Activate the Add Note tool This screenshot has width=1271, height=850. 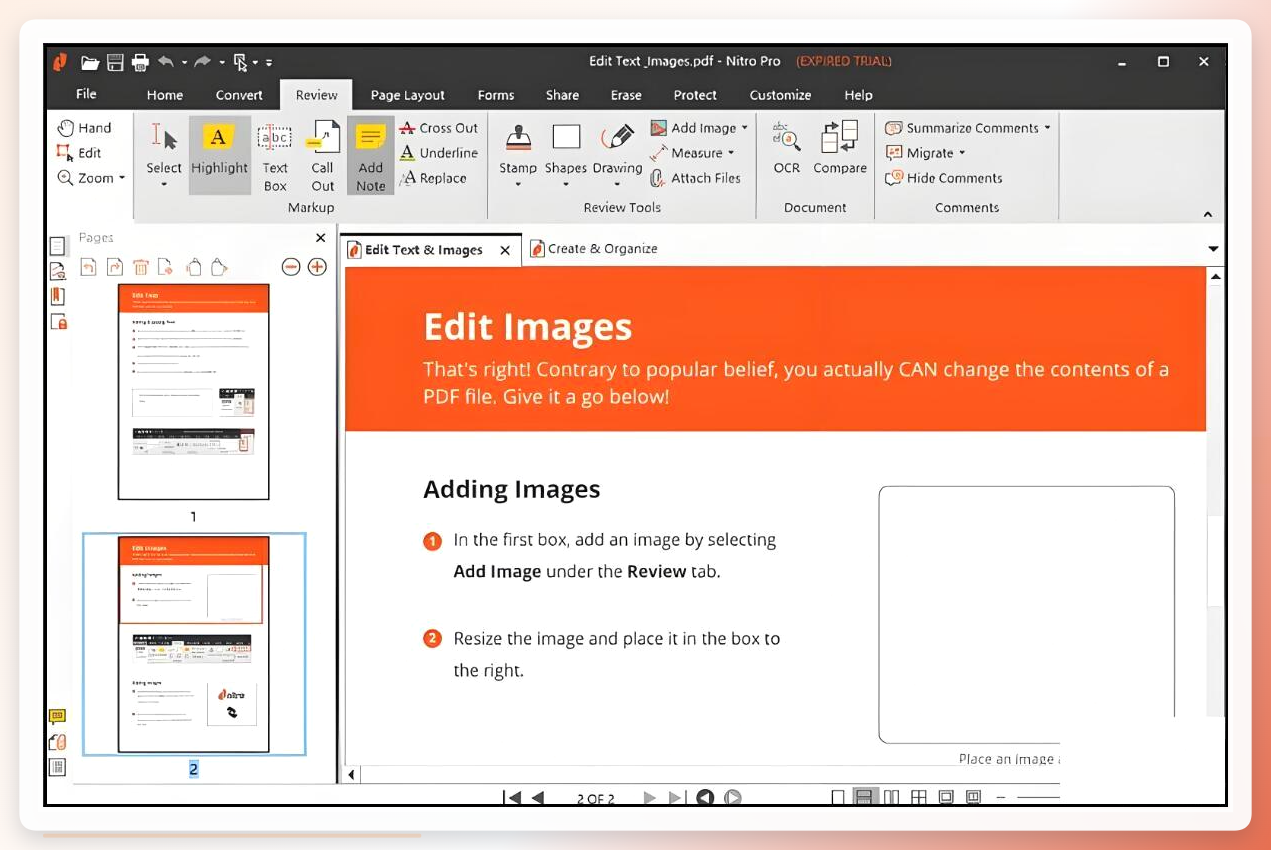(371, 155)
